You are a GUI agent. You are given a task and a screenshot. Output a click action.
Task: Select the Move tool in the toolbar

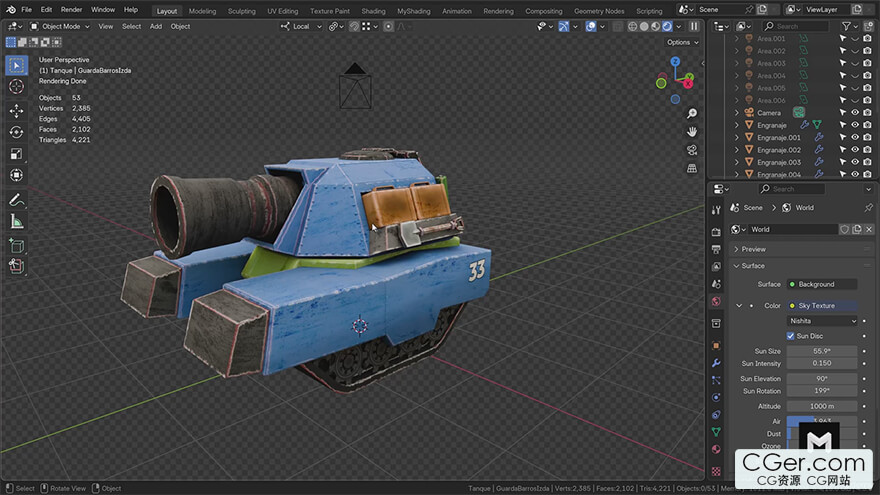[x=16, y=110]
